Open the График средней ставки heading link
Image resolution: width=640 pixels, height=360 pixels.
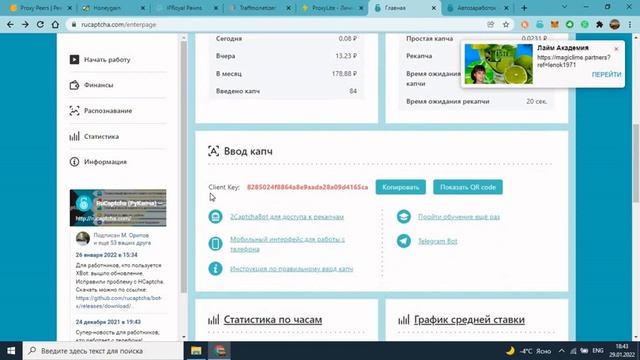pos(469,320)
